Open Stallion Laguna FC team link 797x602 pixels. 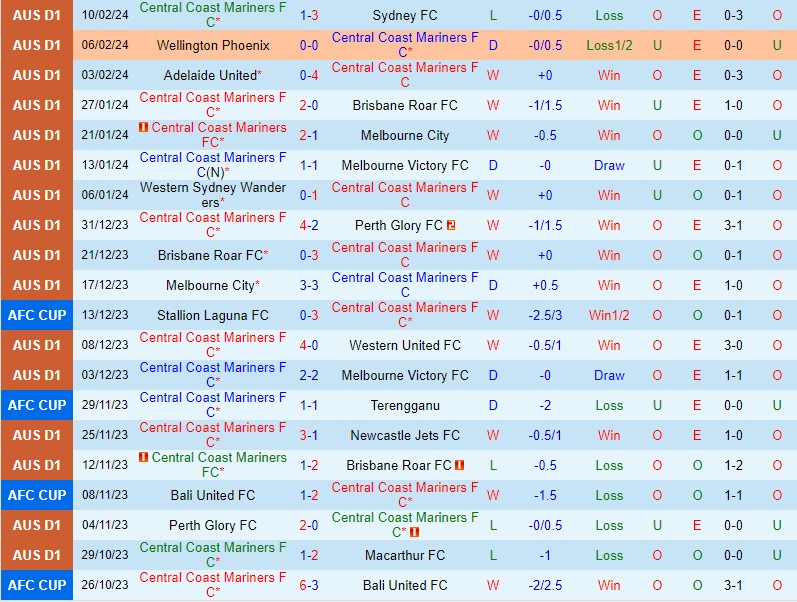[x=212, y=315]
